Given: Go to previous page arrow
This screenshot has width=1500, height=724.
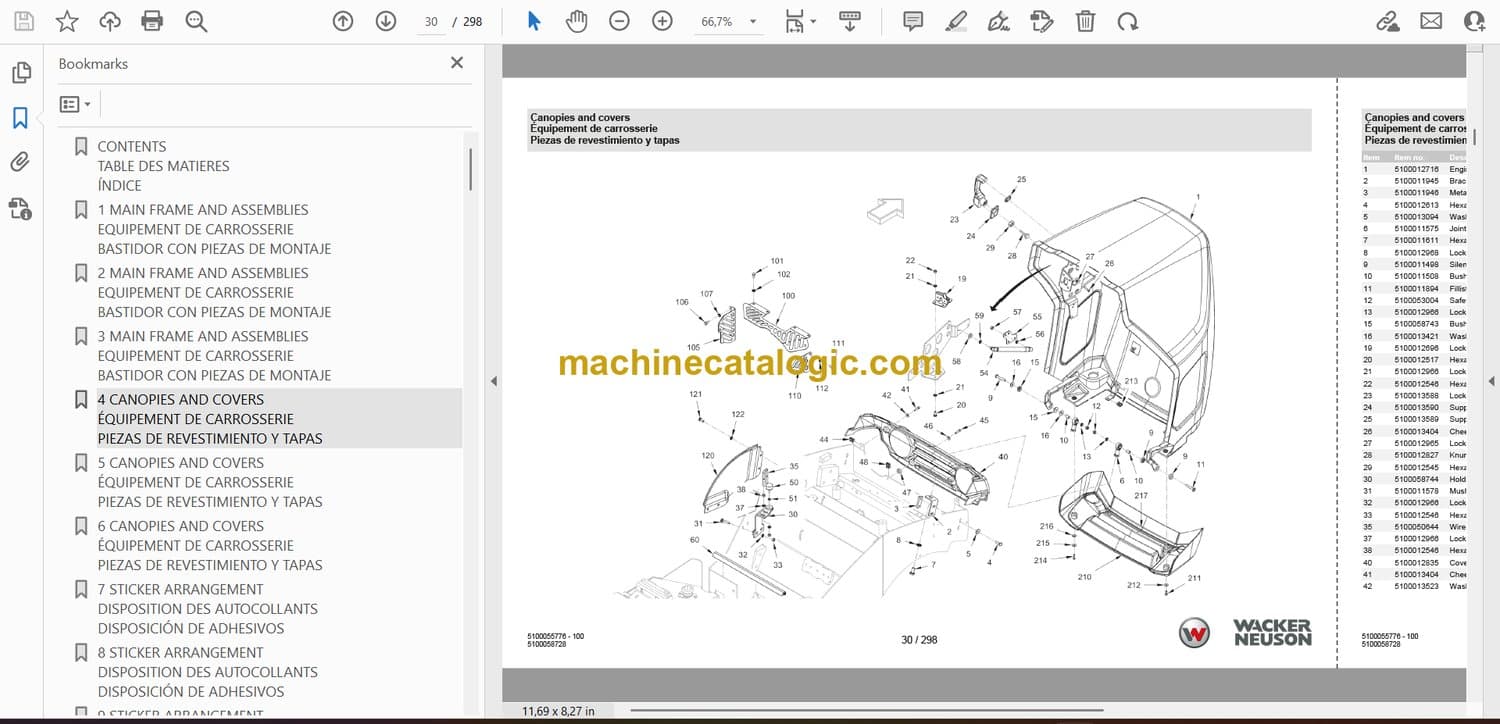Looking at the screenshot, I should (343, 21).
